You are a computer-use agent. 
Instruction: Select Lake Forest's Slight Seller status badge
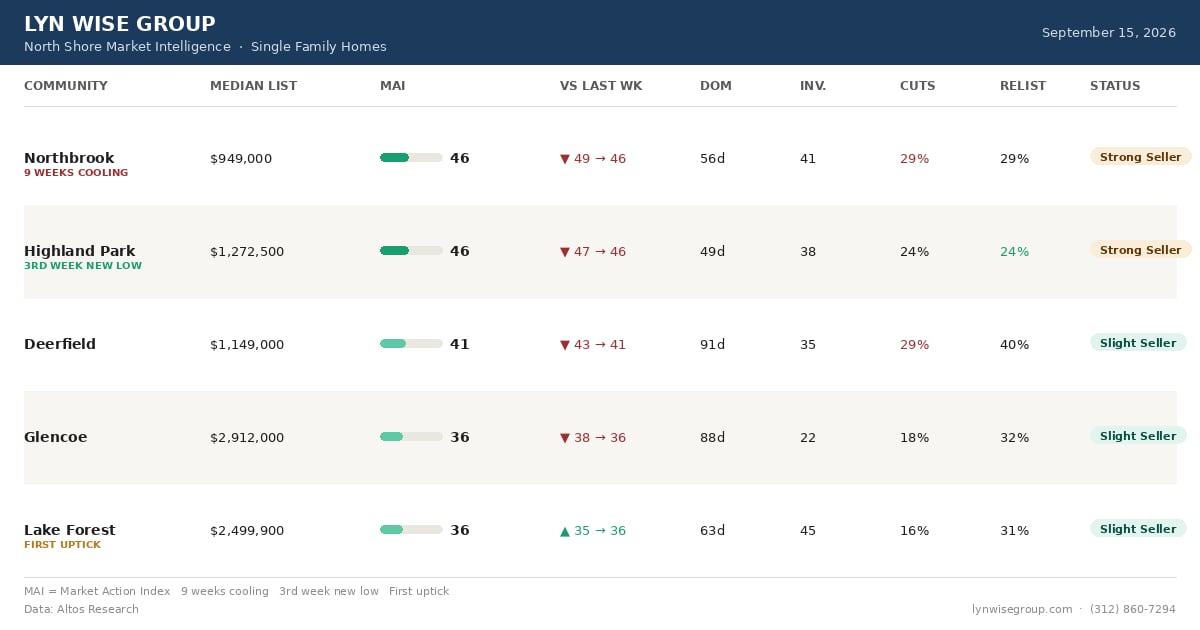pyautogui.click(x=1138, y=529)
